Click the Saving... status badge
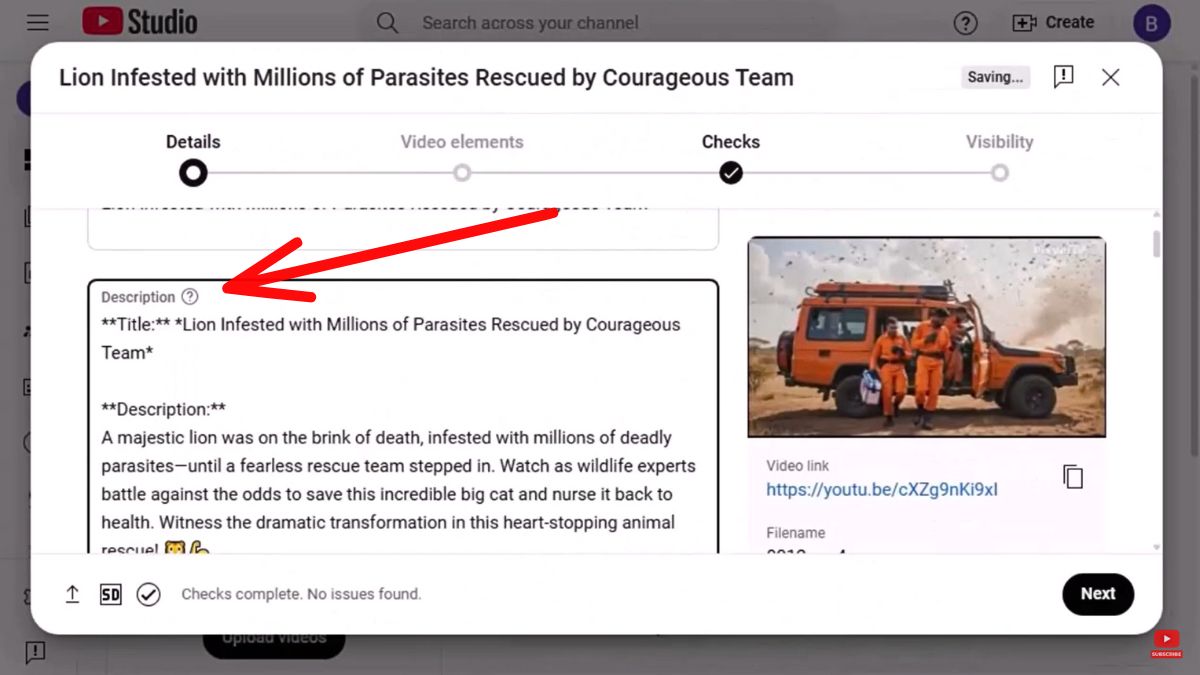1200x675 pixels. (x=996, y=77)
